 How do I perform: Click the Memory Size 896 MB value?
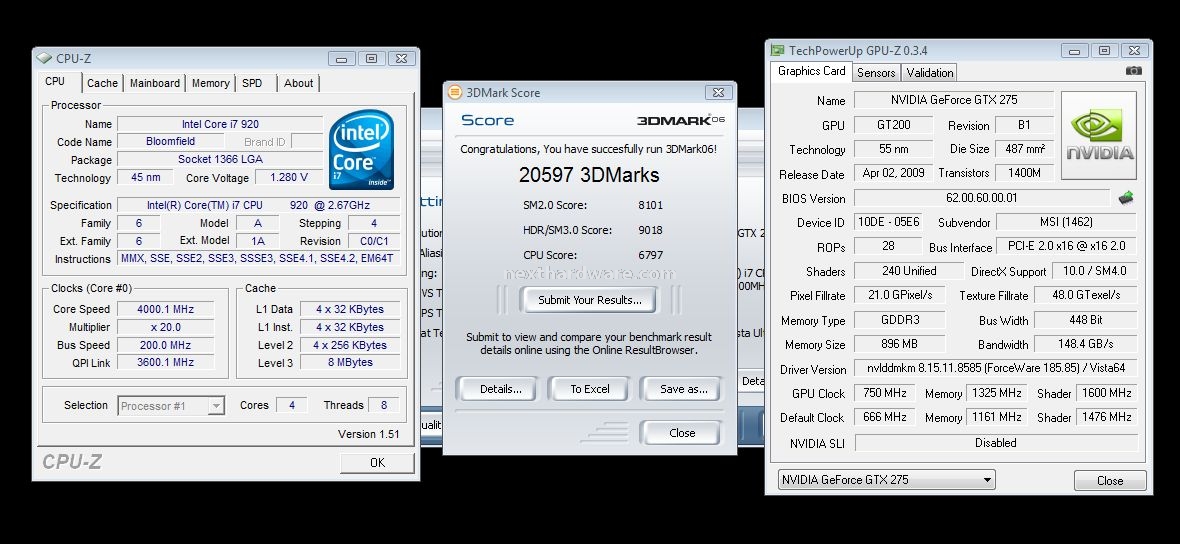(899, 344)
